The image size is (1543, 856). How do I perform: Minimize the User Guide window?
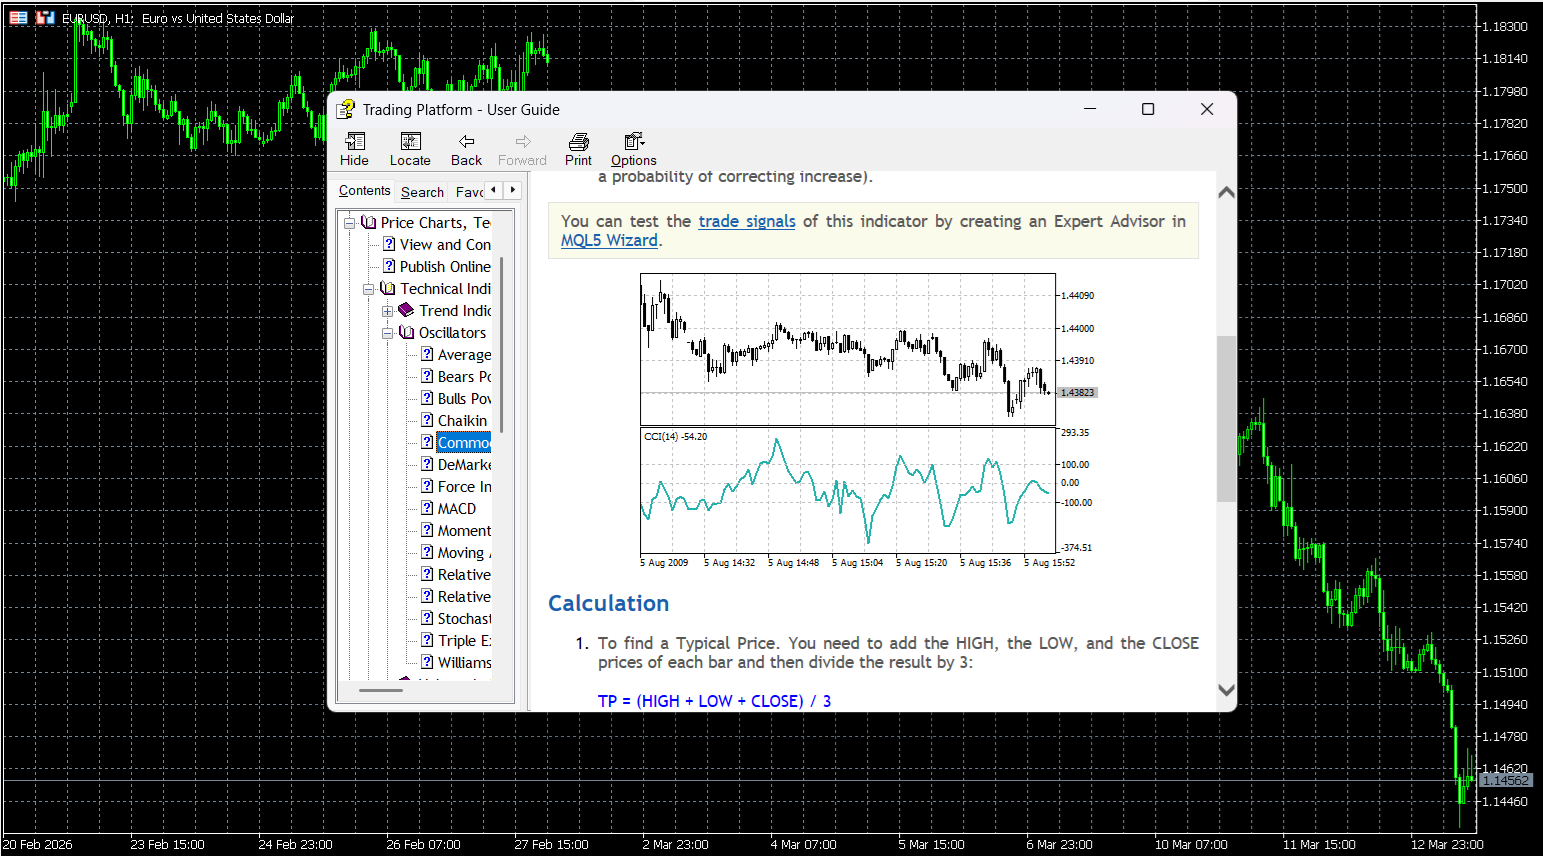point(1090,109)
